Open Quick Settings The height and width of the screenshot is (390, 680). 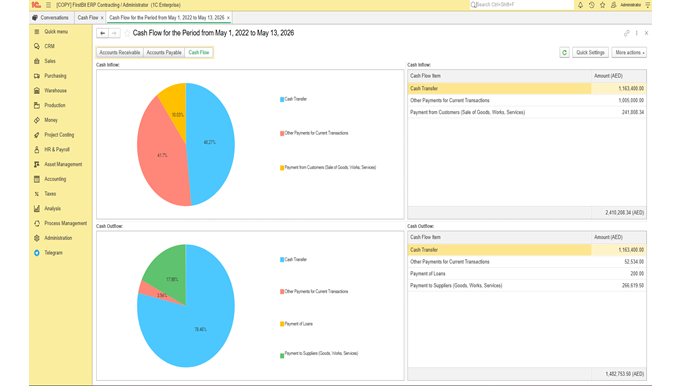pyautogui.click(x=590, y=52)
